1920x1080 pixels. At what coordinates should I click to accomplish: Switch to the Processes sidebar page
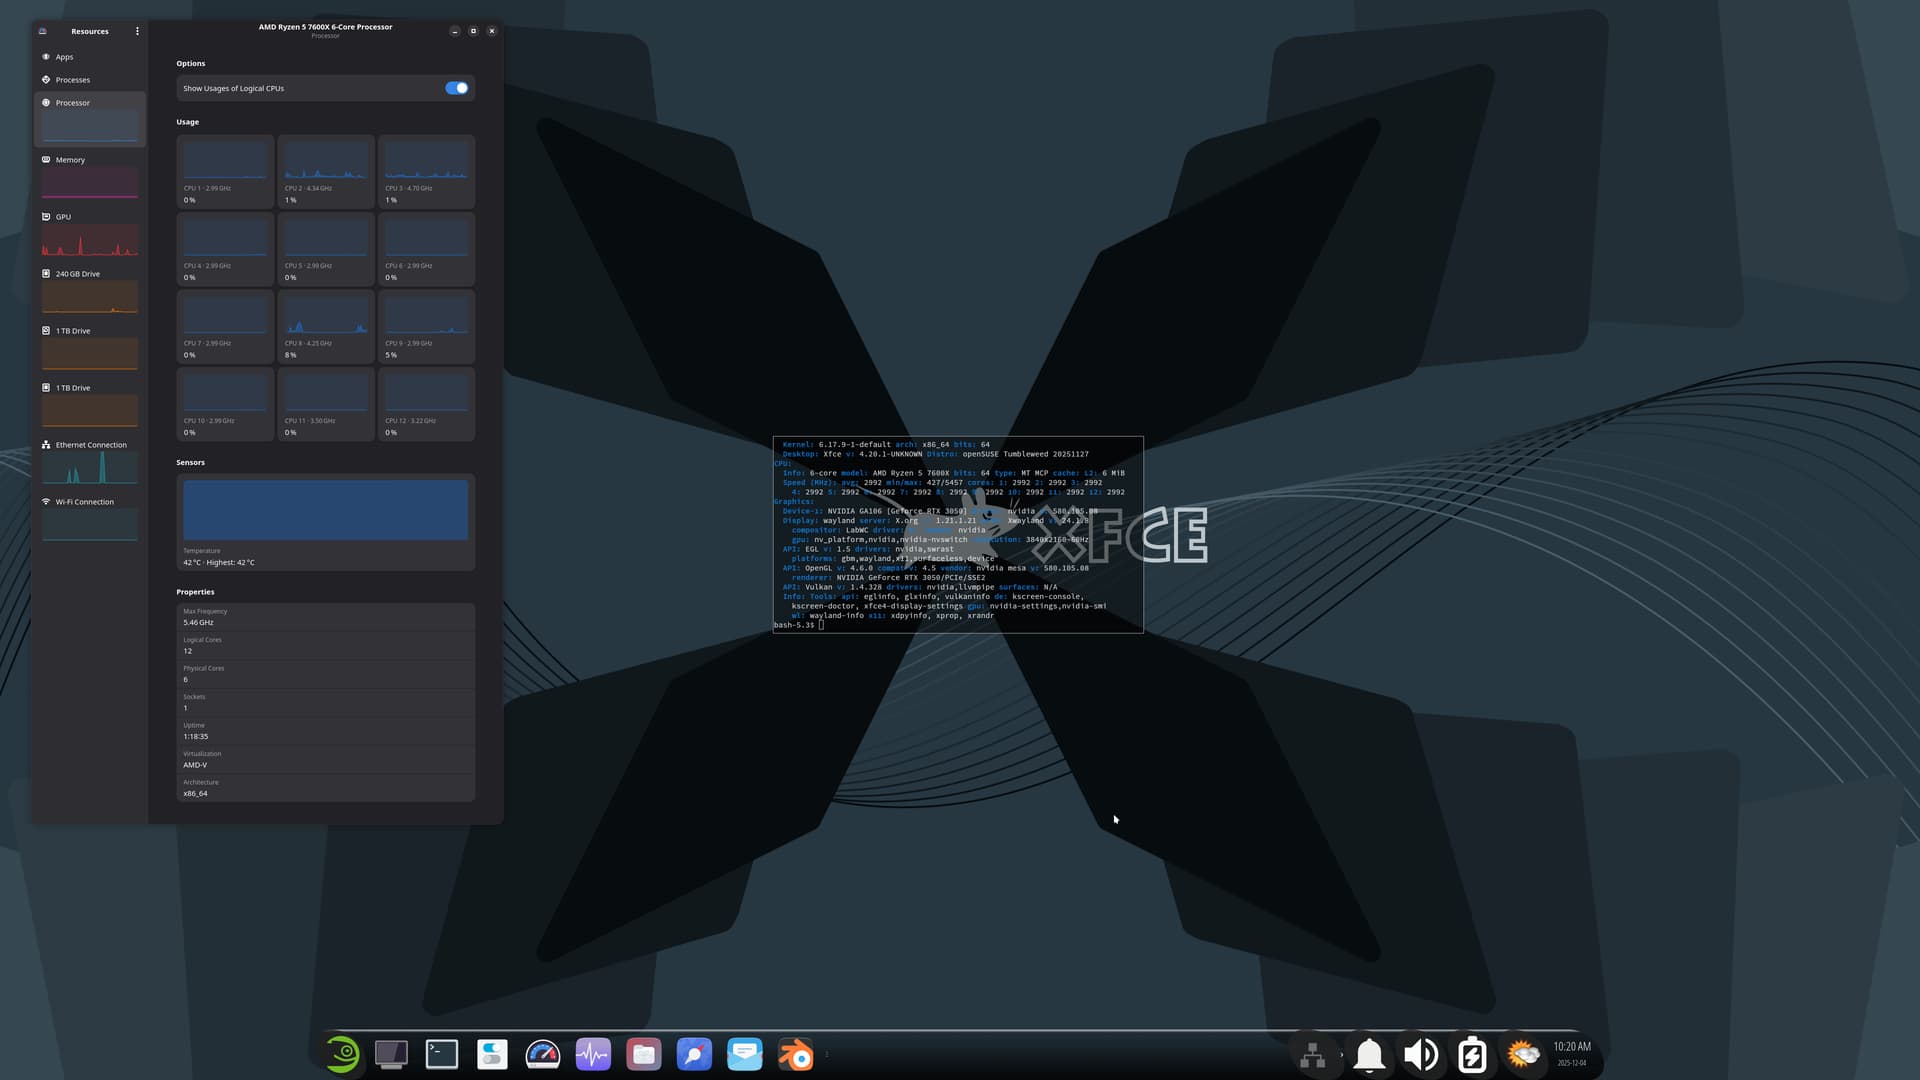pos(72,80)
